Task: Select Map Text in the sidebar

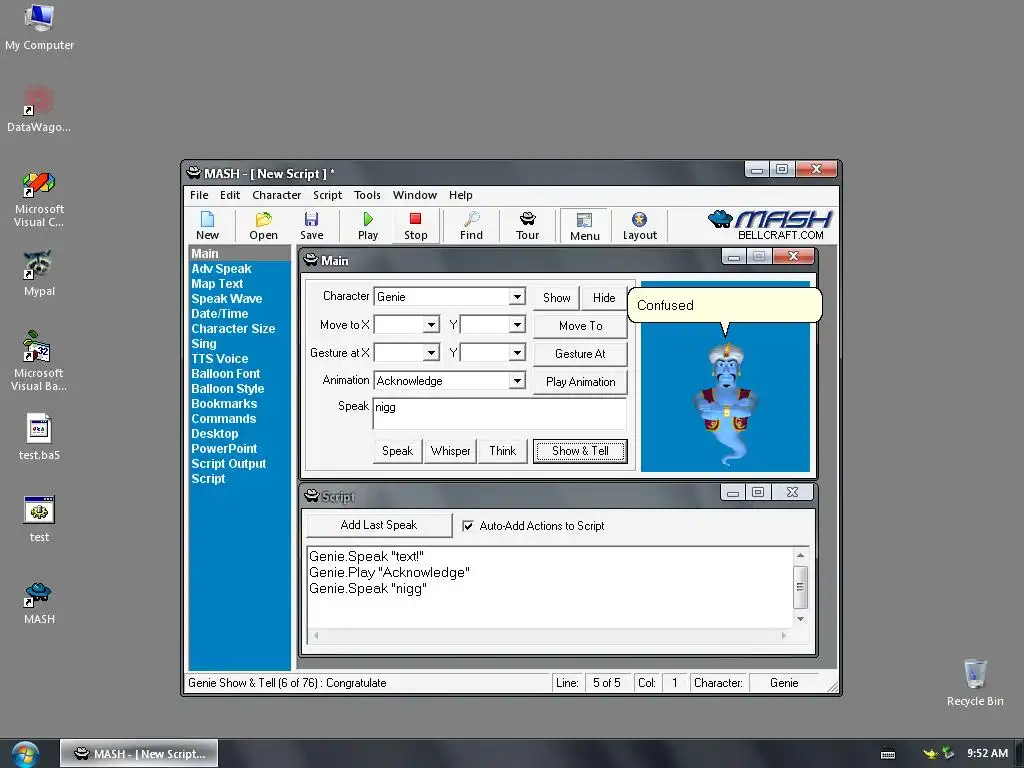Action: (217, 283)
